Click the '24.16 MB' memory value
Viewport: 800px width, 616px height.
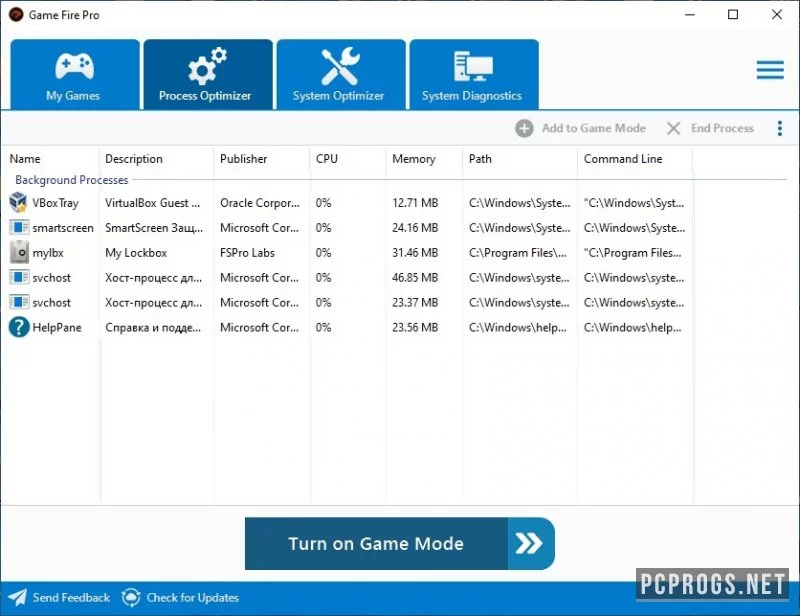415,228
